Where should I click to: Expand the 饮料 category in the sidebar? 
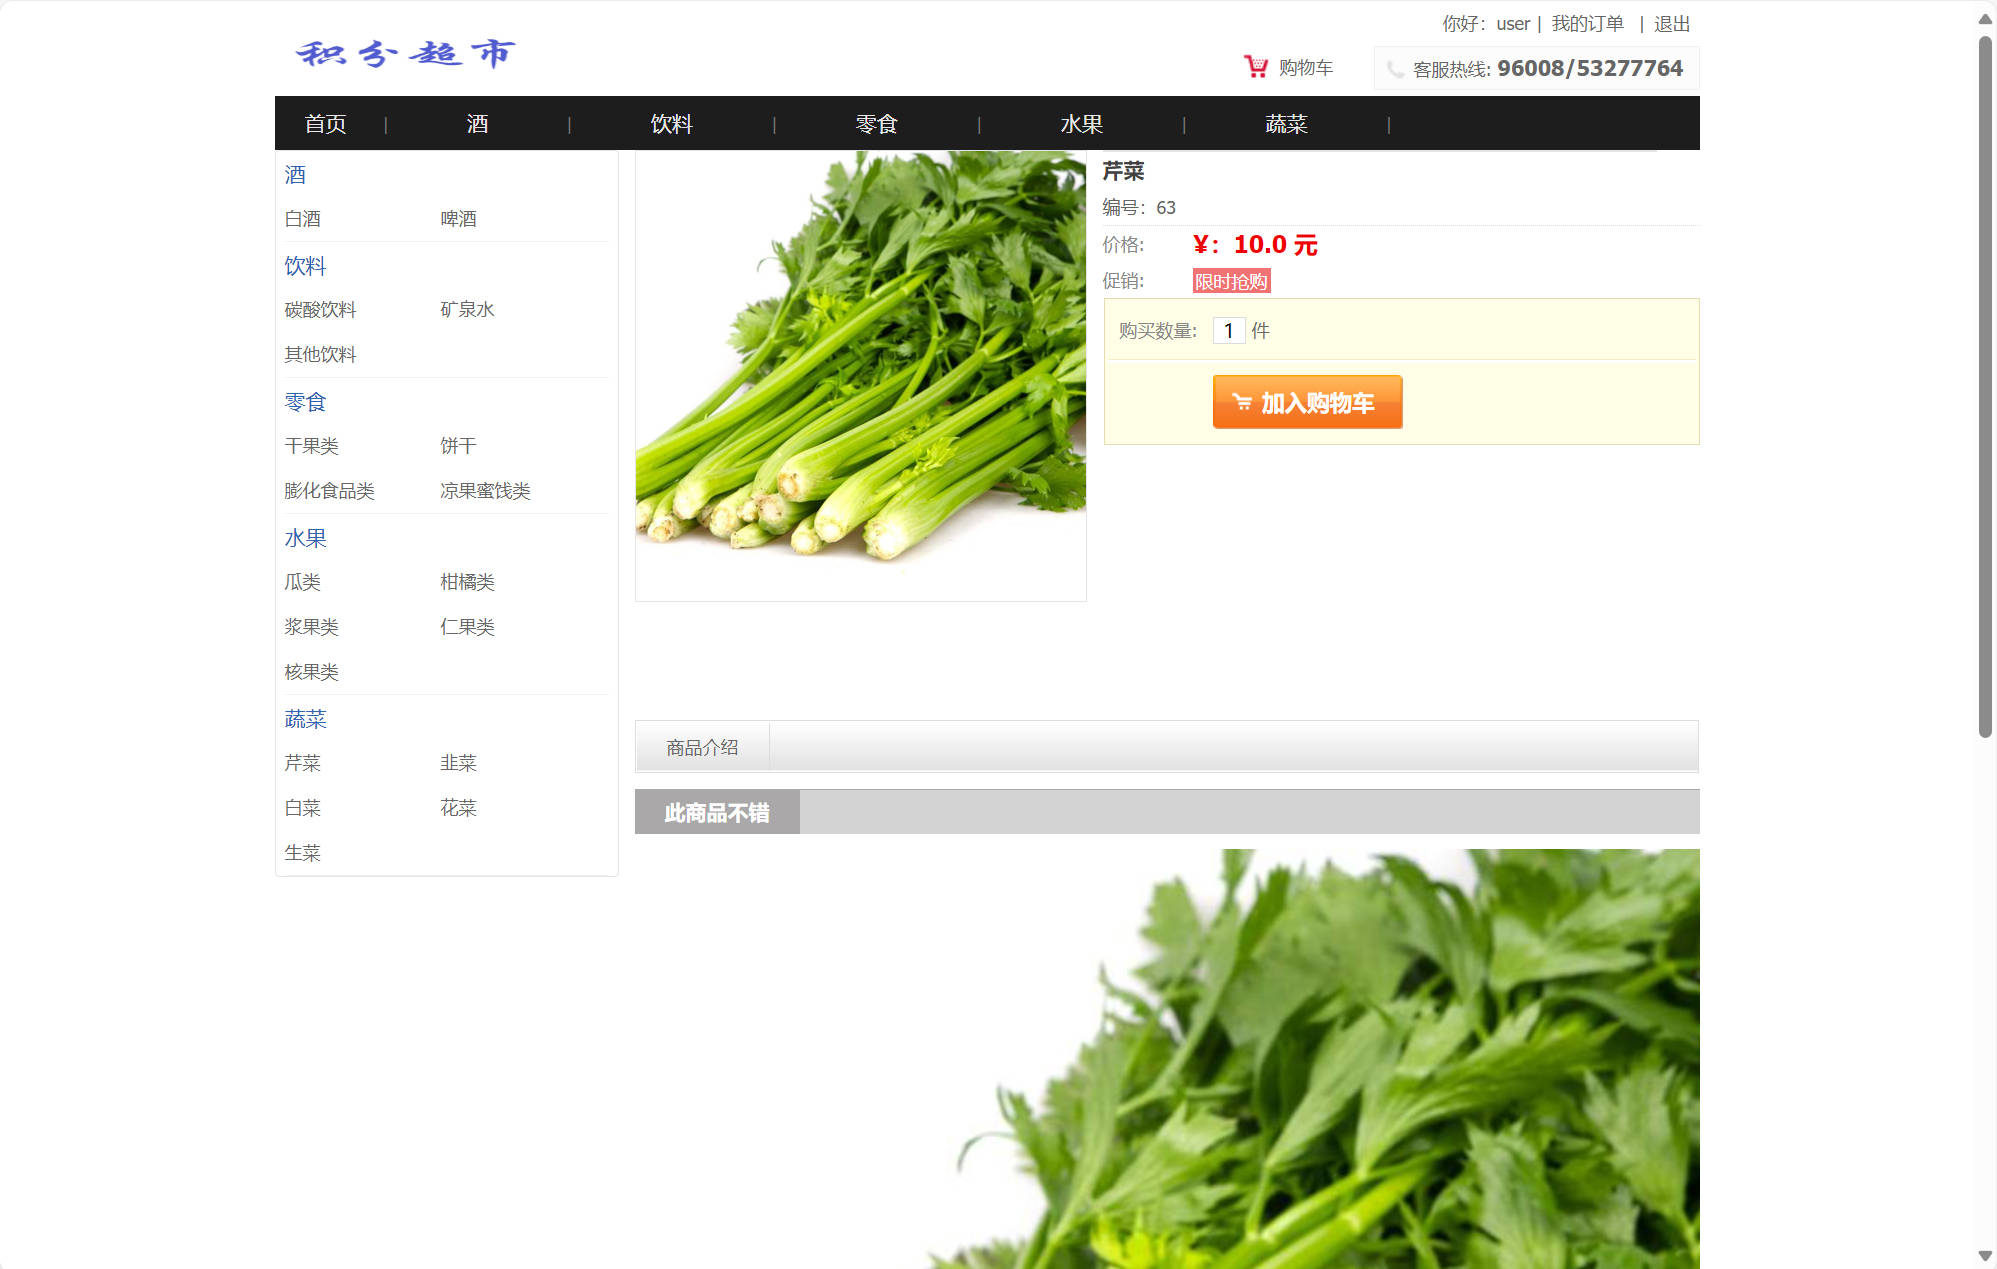point(305,266)
